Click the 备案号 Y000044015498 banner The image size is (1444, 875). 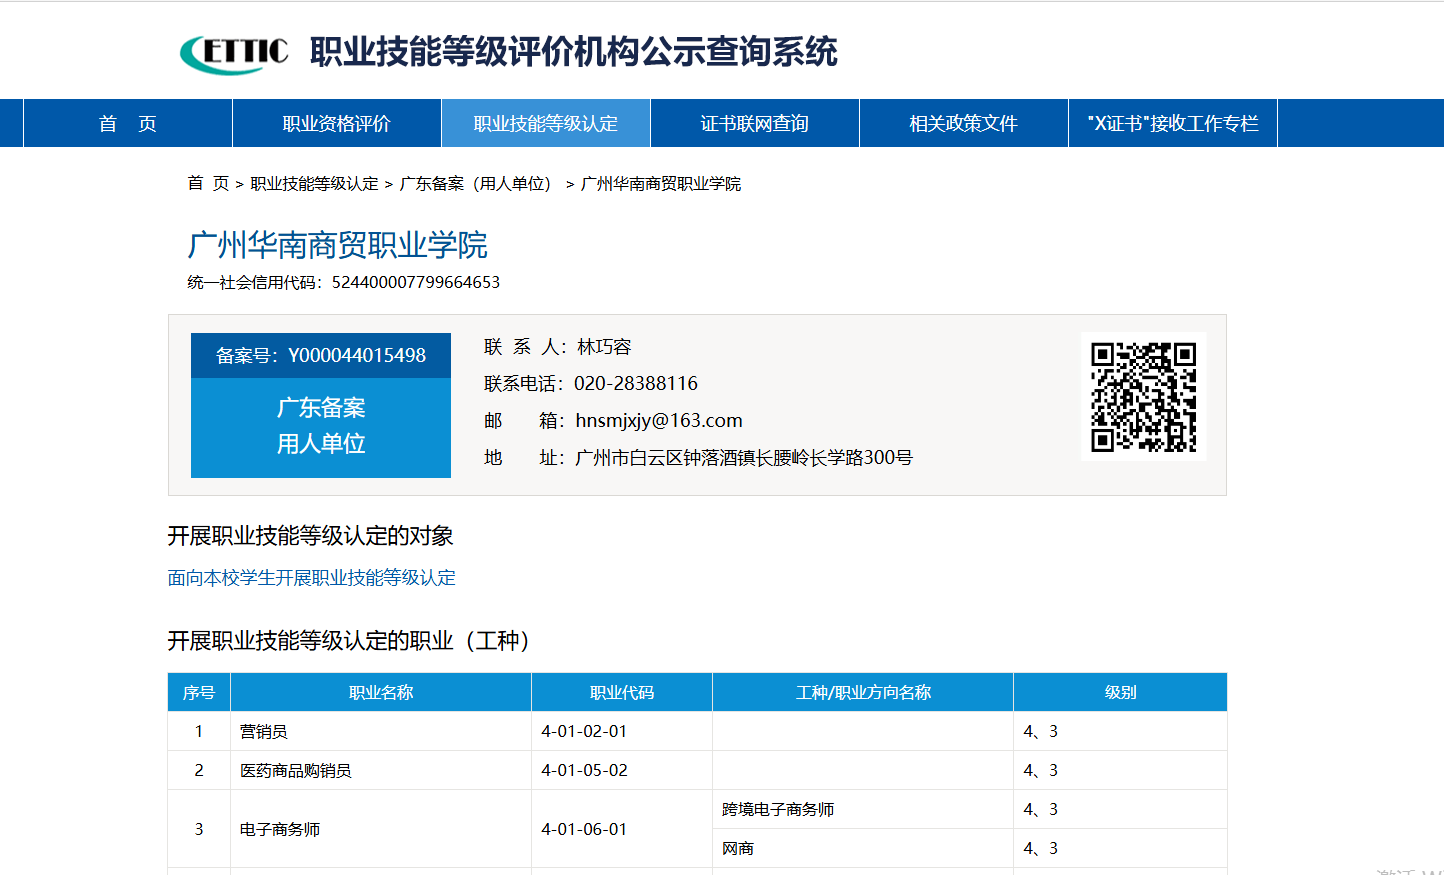click(321, 356)
